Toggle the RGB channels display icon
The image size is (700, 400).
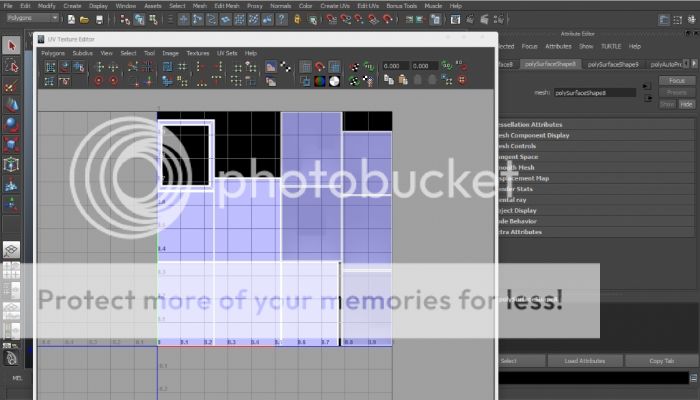(320, 81)
